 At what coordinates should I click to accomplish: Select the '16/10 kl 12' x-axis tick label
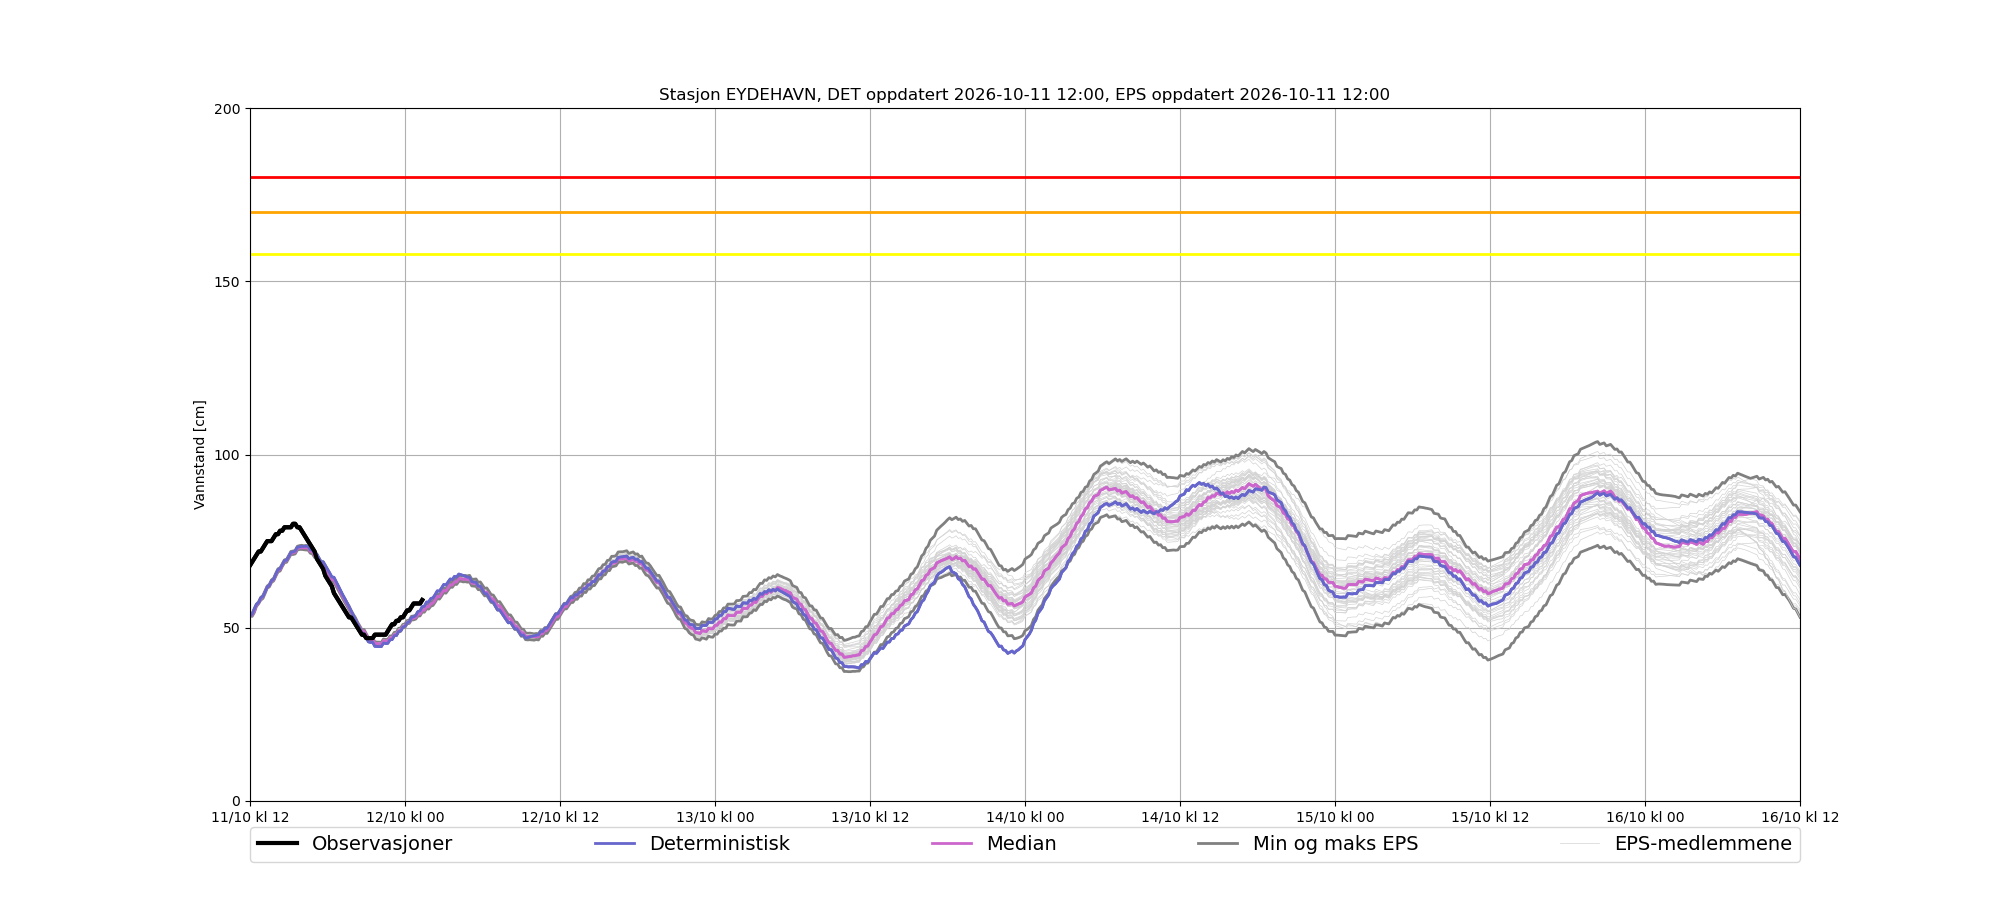coord(1800,817)
